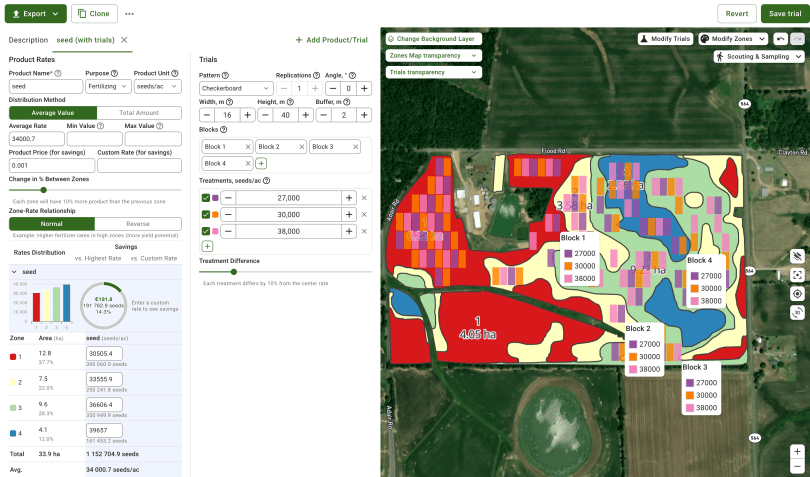Click the Replications help icon
The image size is (810, 477).
point(316,75)
